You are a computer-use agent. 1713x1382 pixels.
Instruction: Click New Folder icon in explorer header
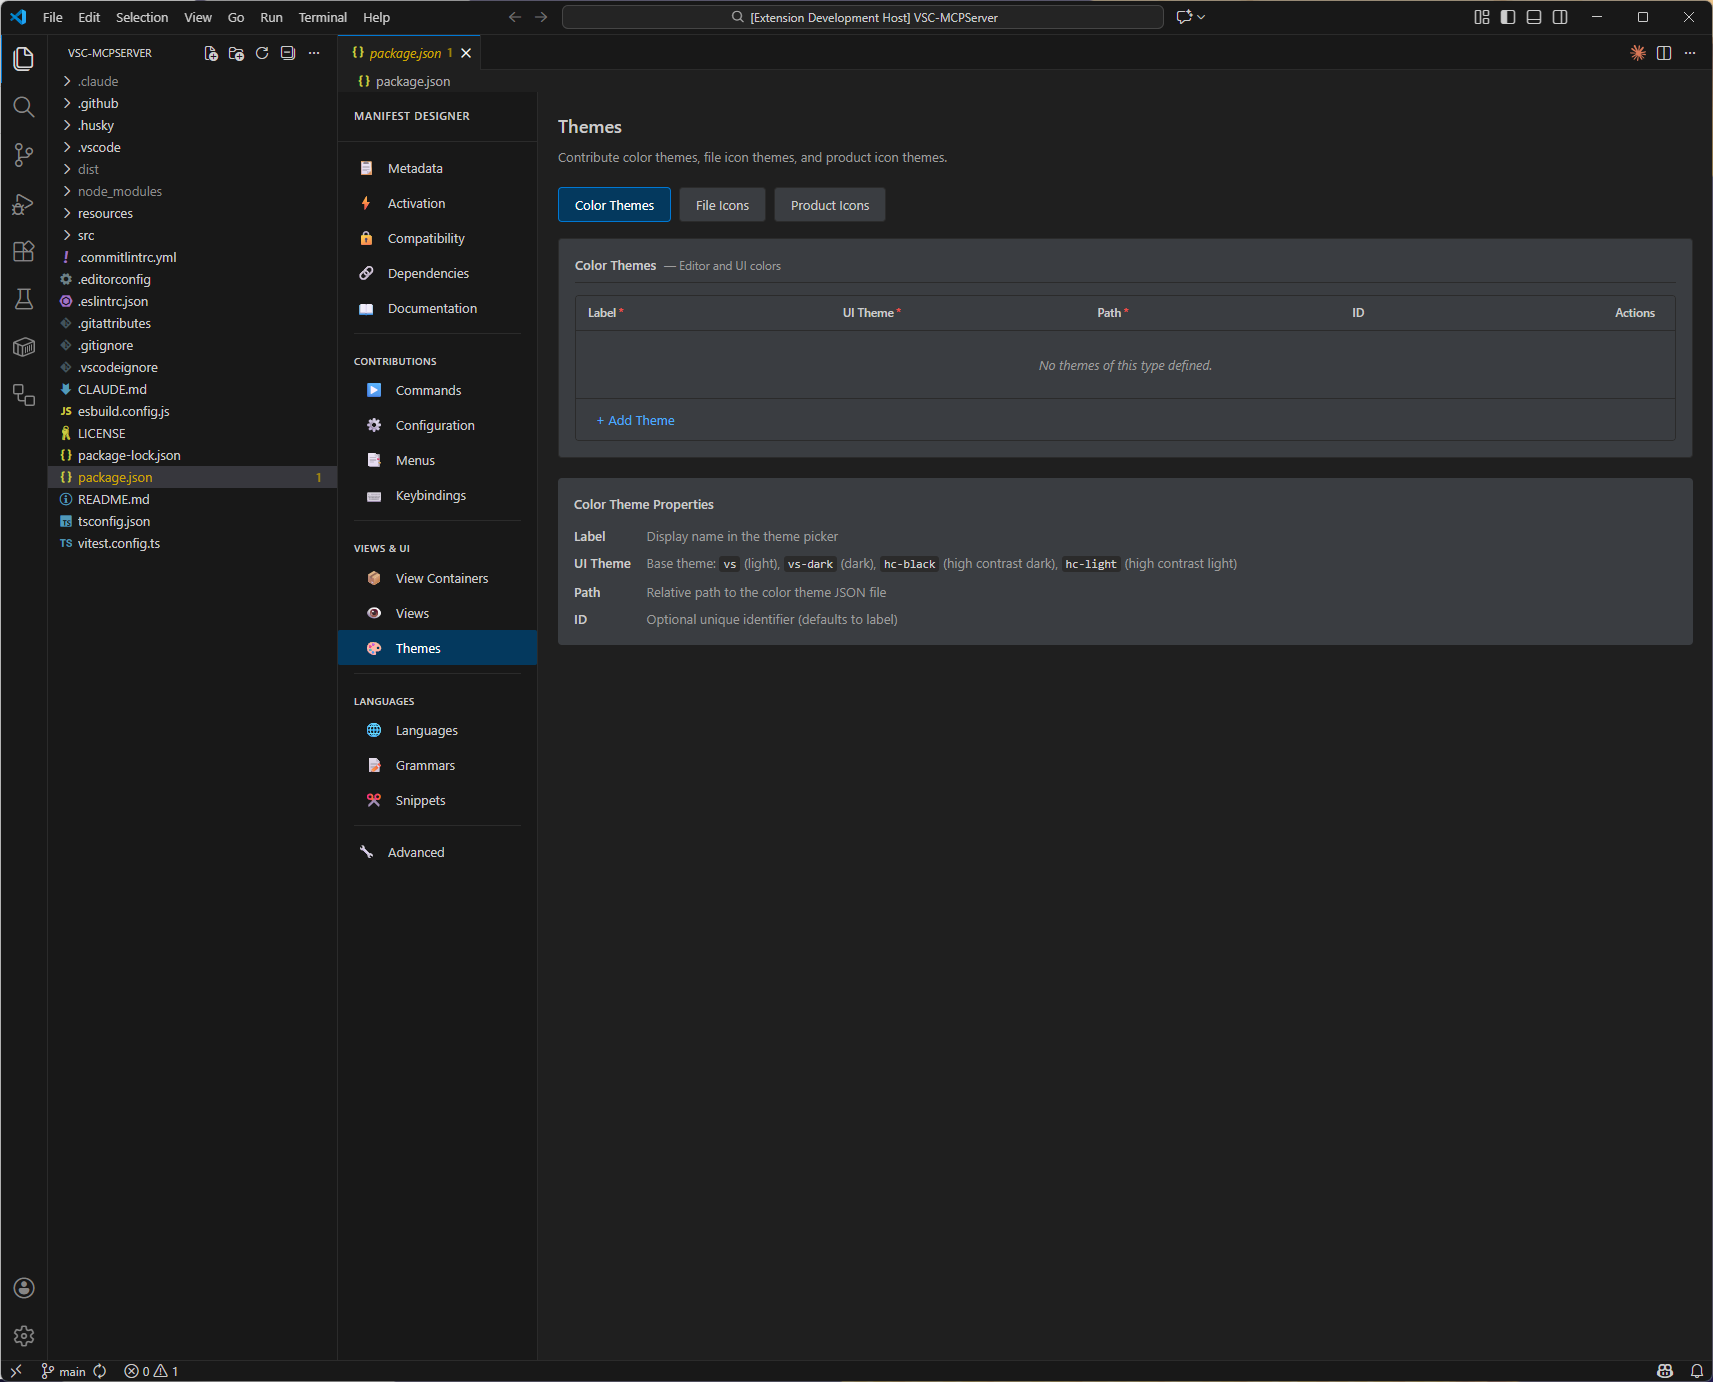(236, 53)
